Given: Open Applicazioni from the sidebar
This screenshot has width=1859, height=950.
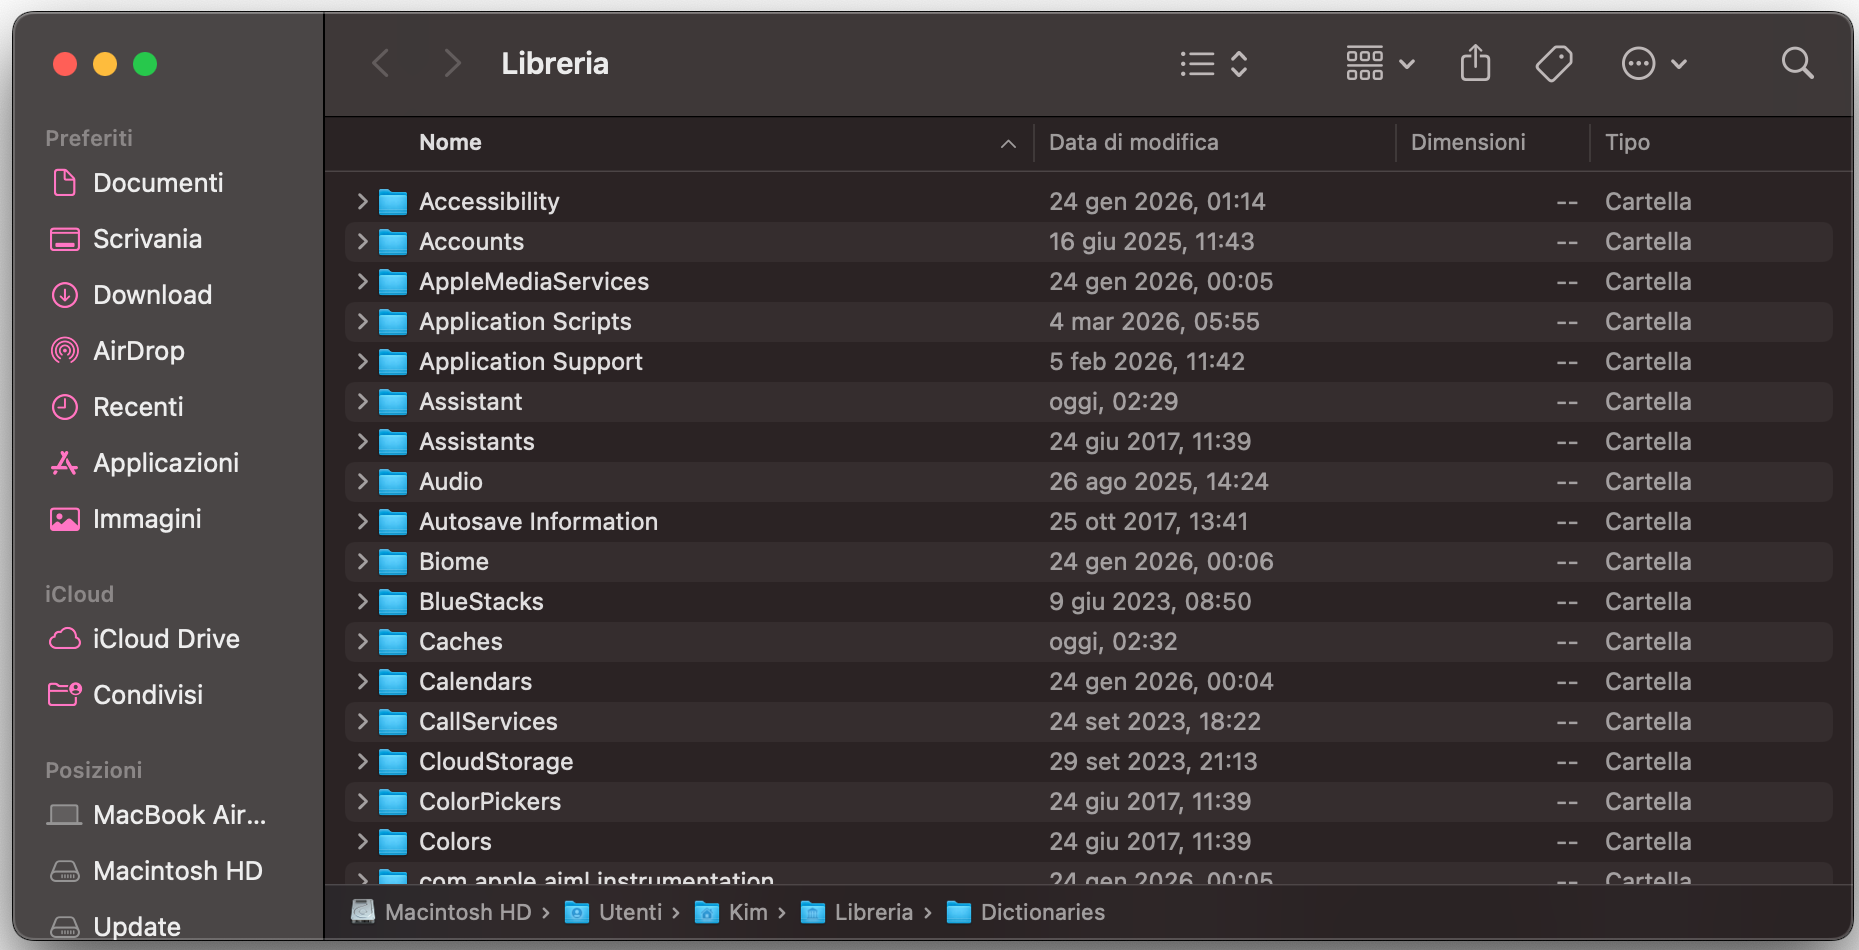Looking at the screenshot, I should pyautogui.click(x=168, y=462).
